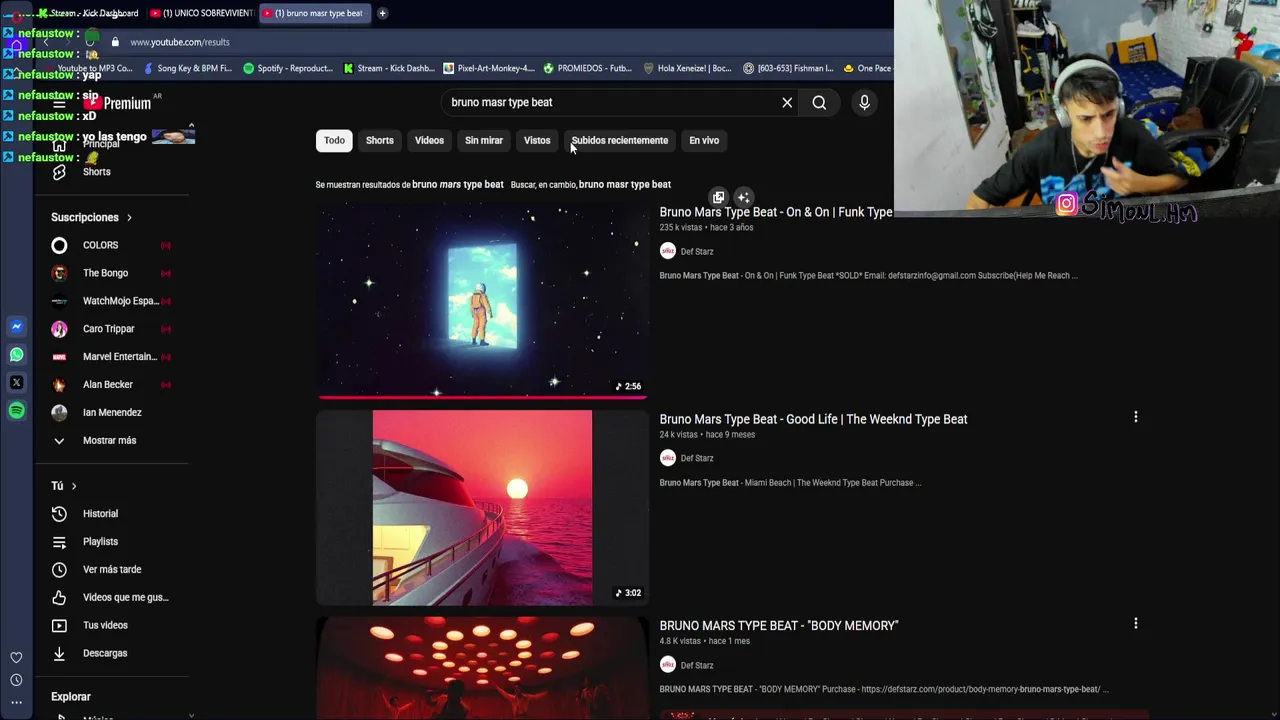Open Spotify in the browser sidebar
This screenshot has width=1280, height=720.
(16, 410)
